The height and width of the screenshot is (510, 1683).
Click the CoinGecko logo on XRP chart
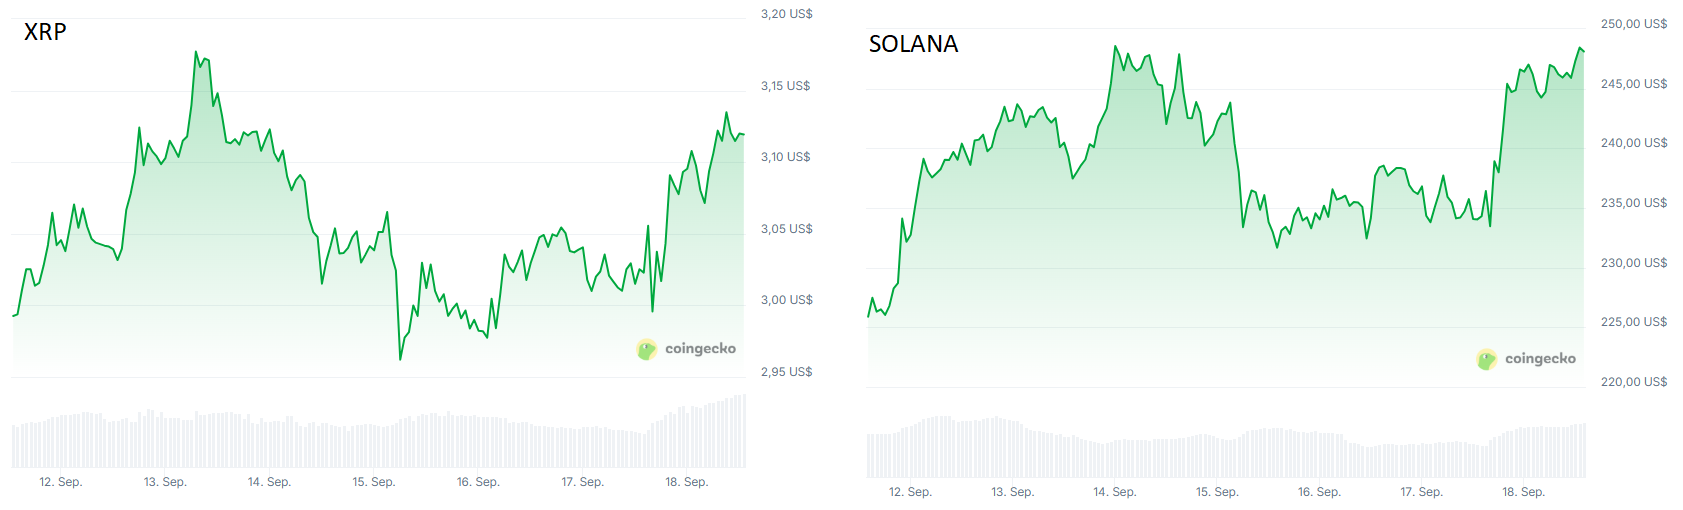686,349
